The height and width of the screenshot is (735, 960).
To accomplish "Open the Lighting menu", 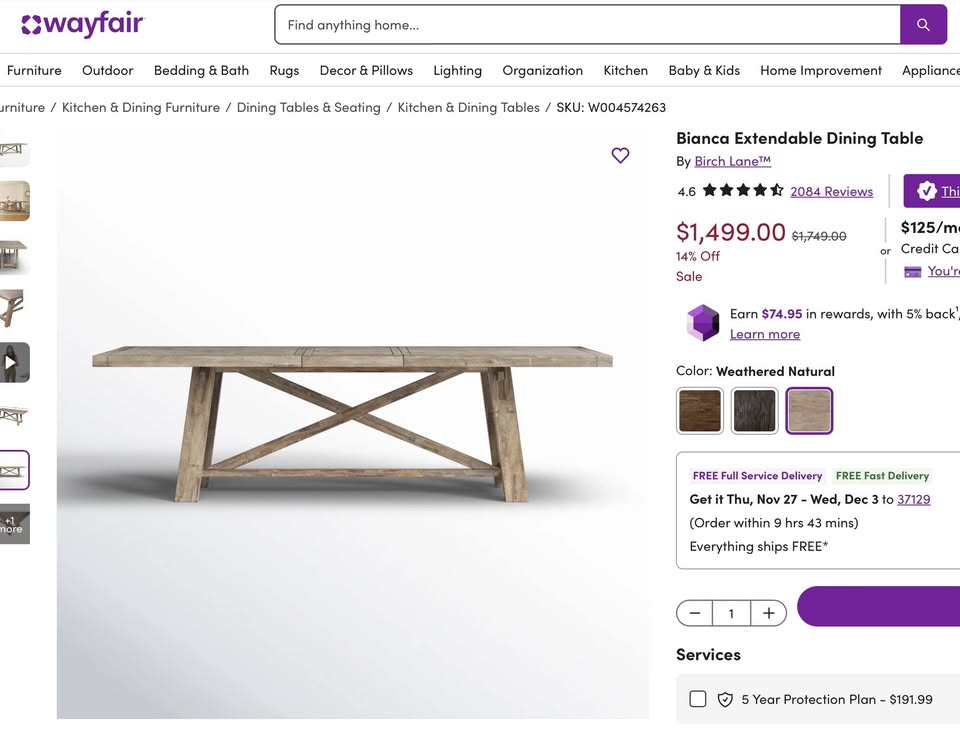I will coord(457,70).
